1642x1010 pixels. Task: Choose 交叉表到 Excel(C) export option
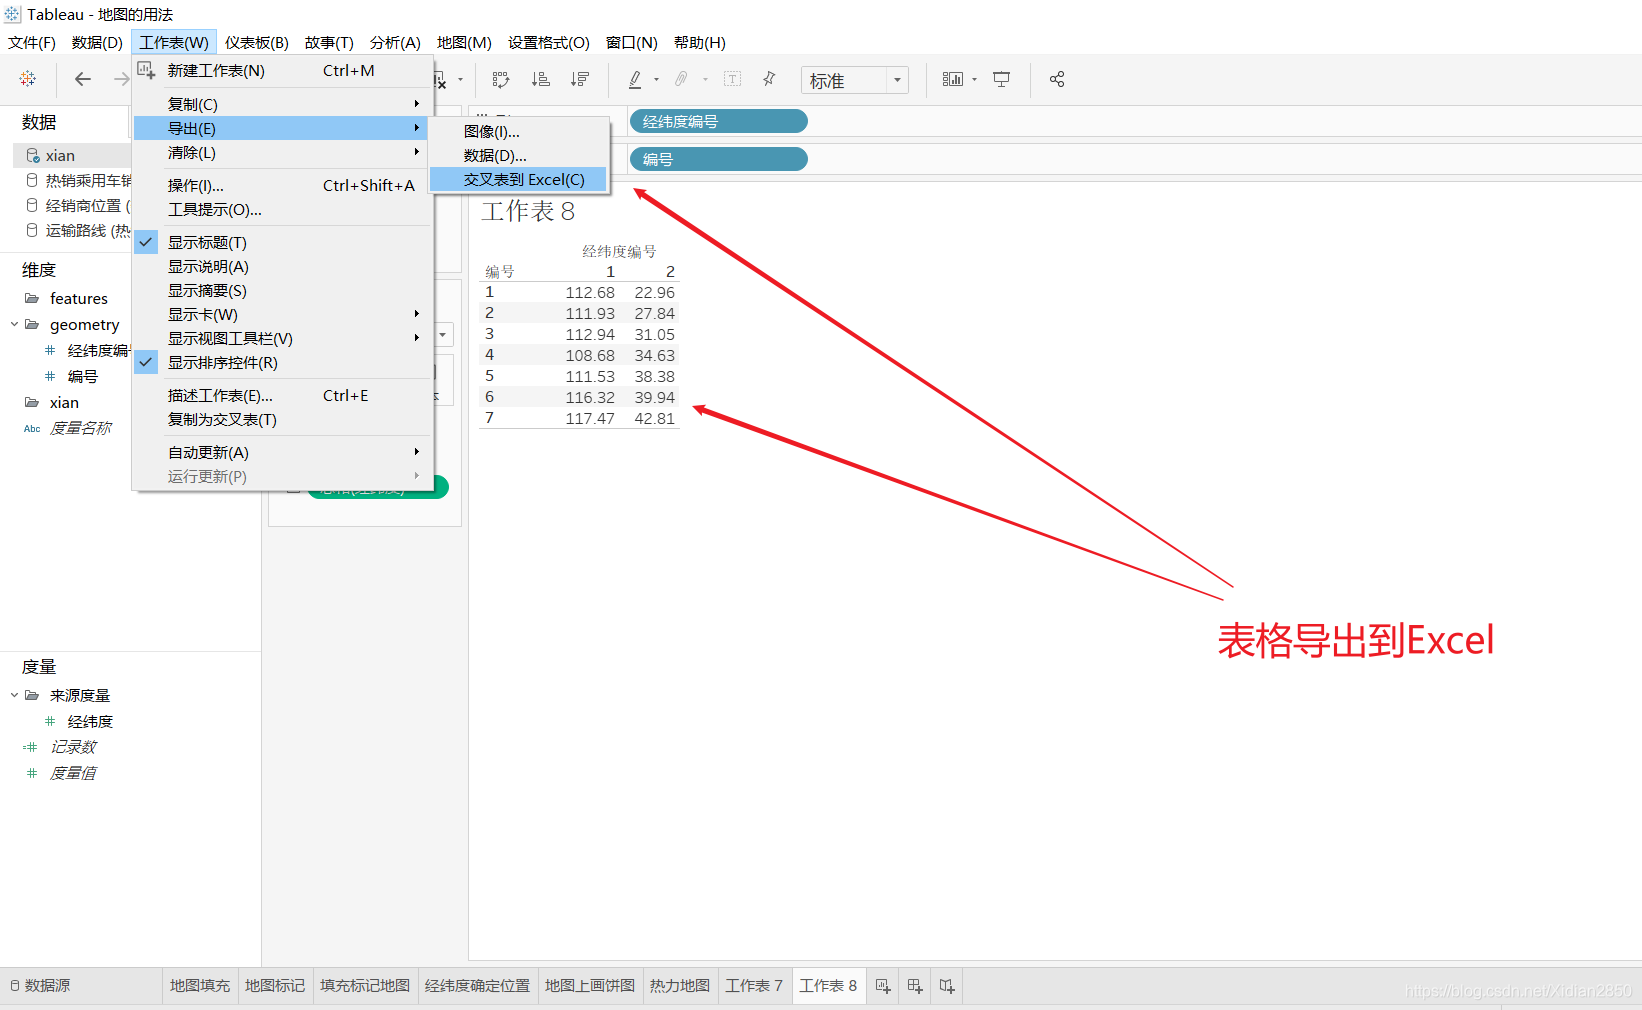click(x=518, y=179)
